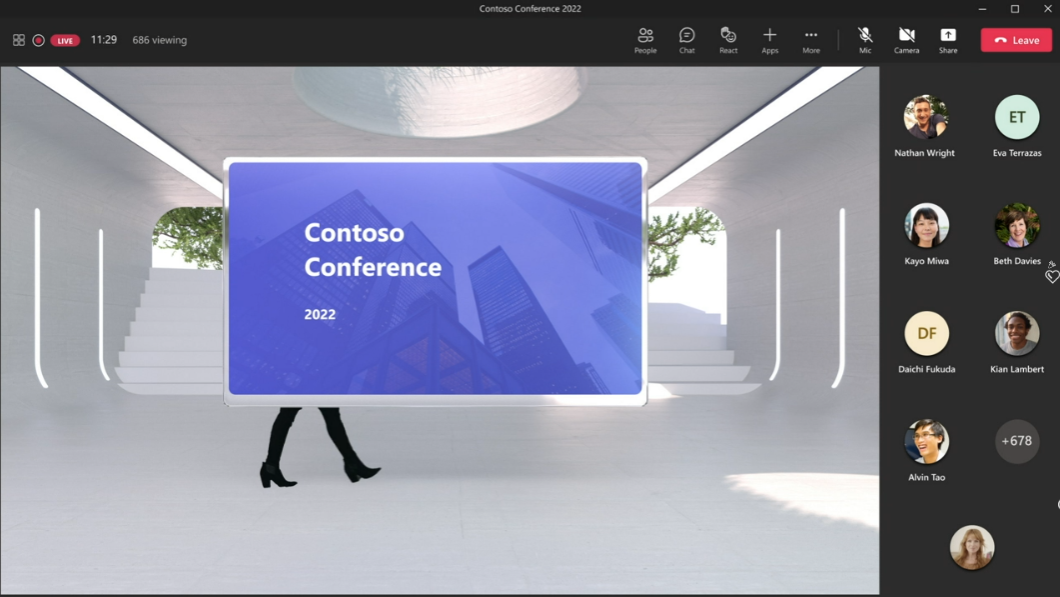Leave the meeting
1060x597 pixels.
tap(1016, 40)
